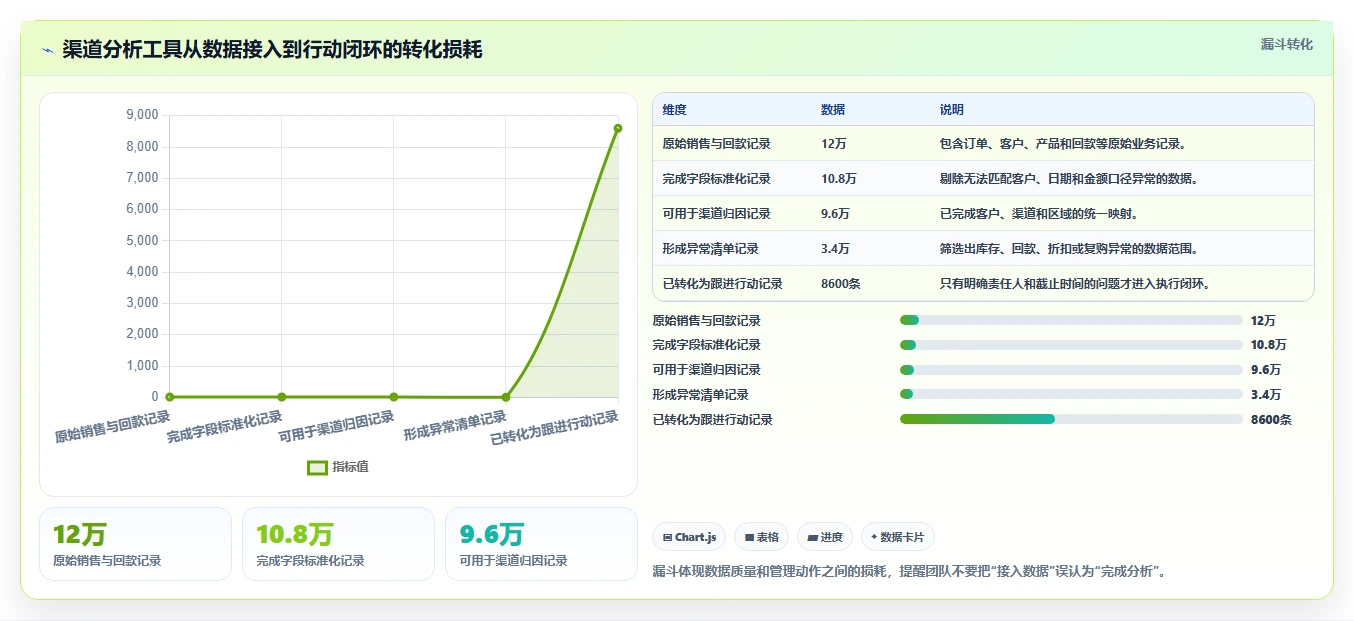Image resolution: width=1354 pixels, height=621 pixels.
Task: Click the footer note starting with 漏斗体现数据质量
Action: (x=909, y=572)
